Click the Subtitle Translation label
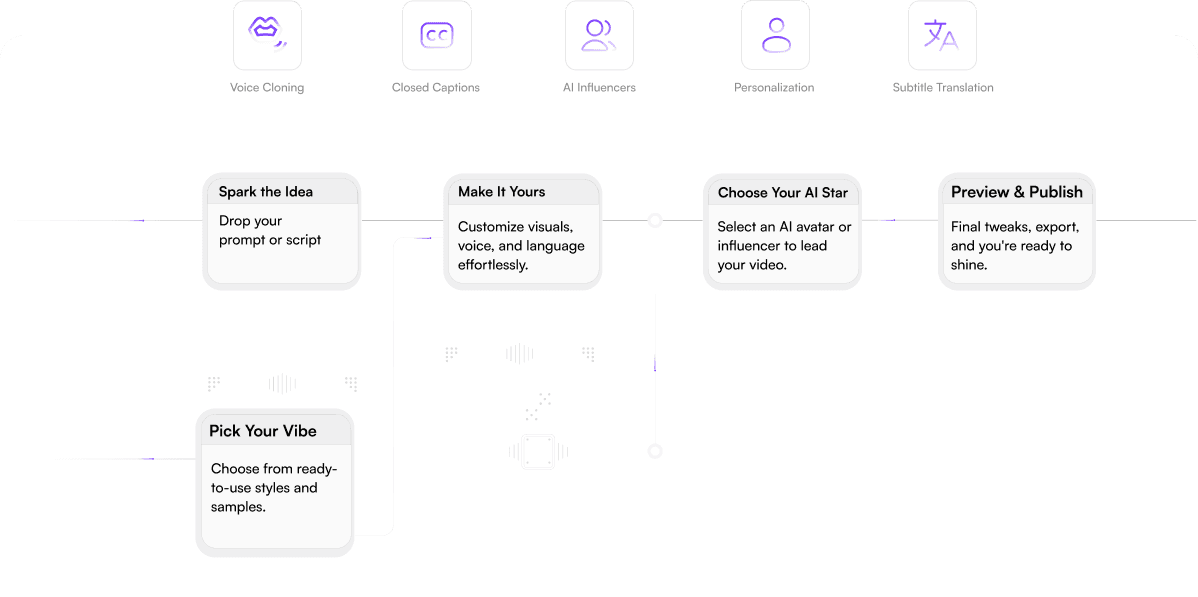This screenshot has width=1198, height=597. click(943, 87)
